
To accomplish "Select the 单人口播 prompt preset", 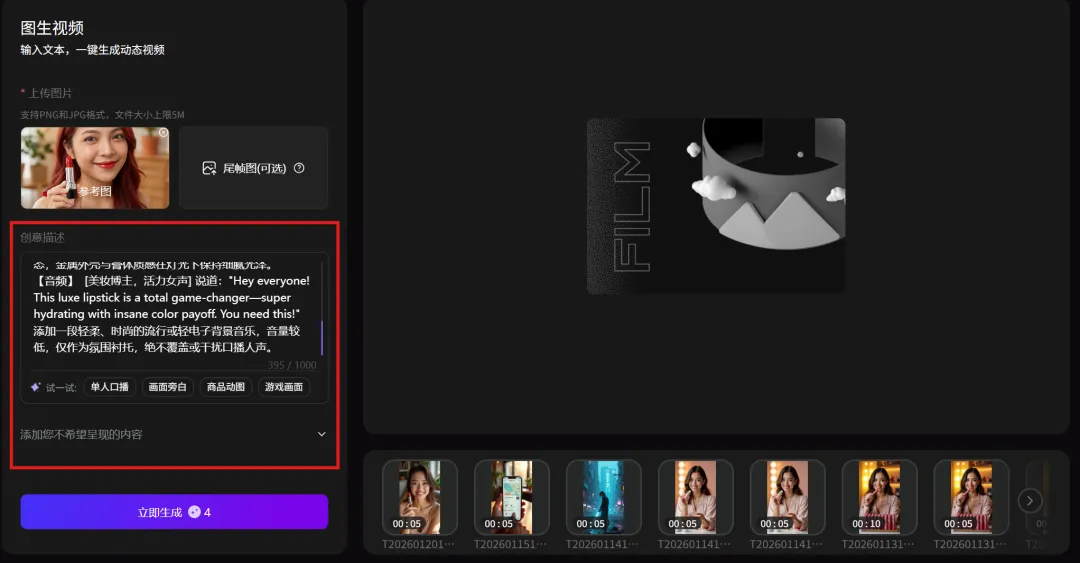I will pos(110,387).
